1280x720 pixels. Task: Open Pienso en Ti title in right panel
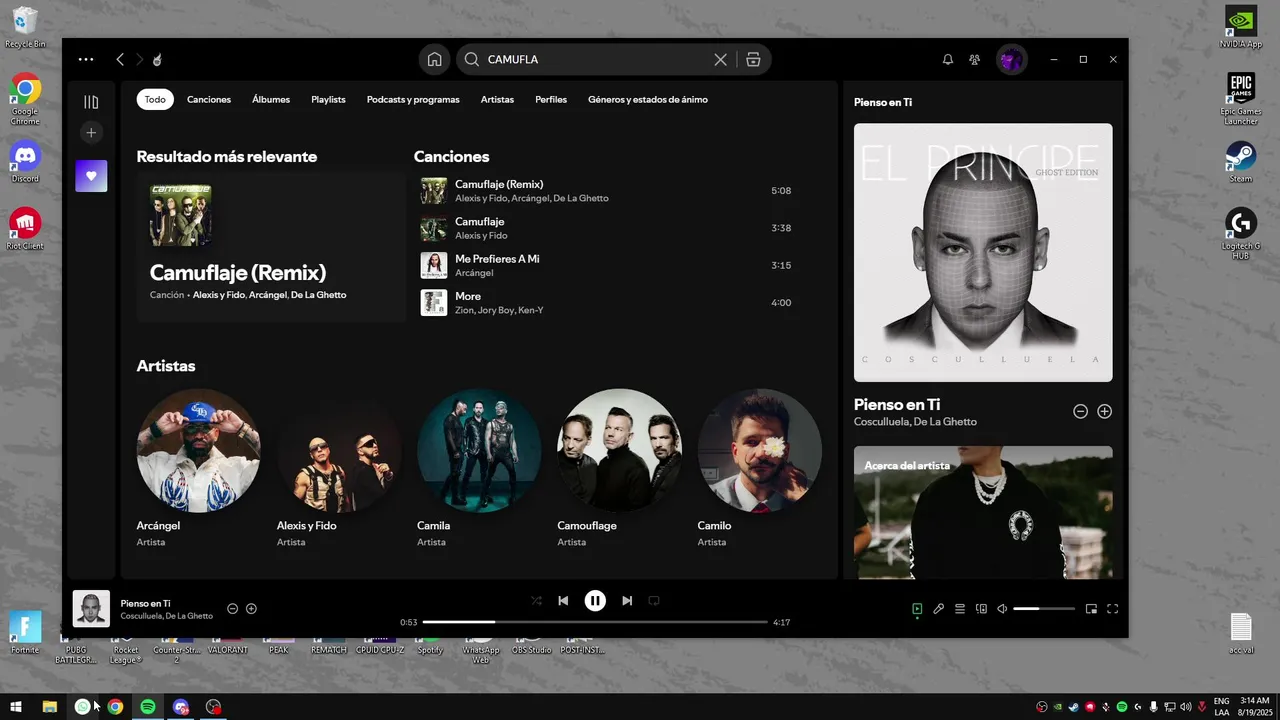pos(897,404)
